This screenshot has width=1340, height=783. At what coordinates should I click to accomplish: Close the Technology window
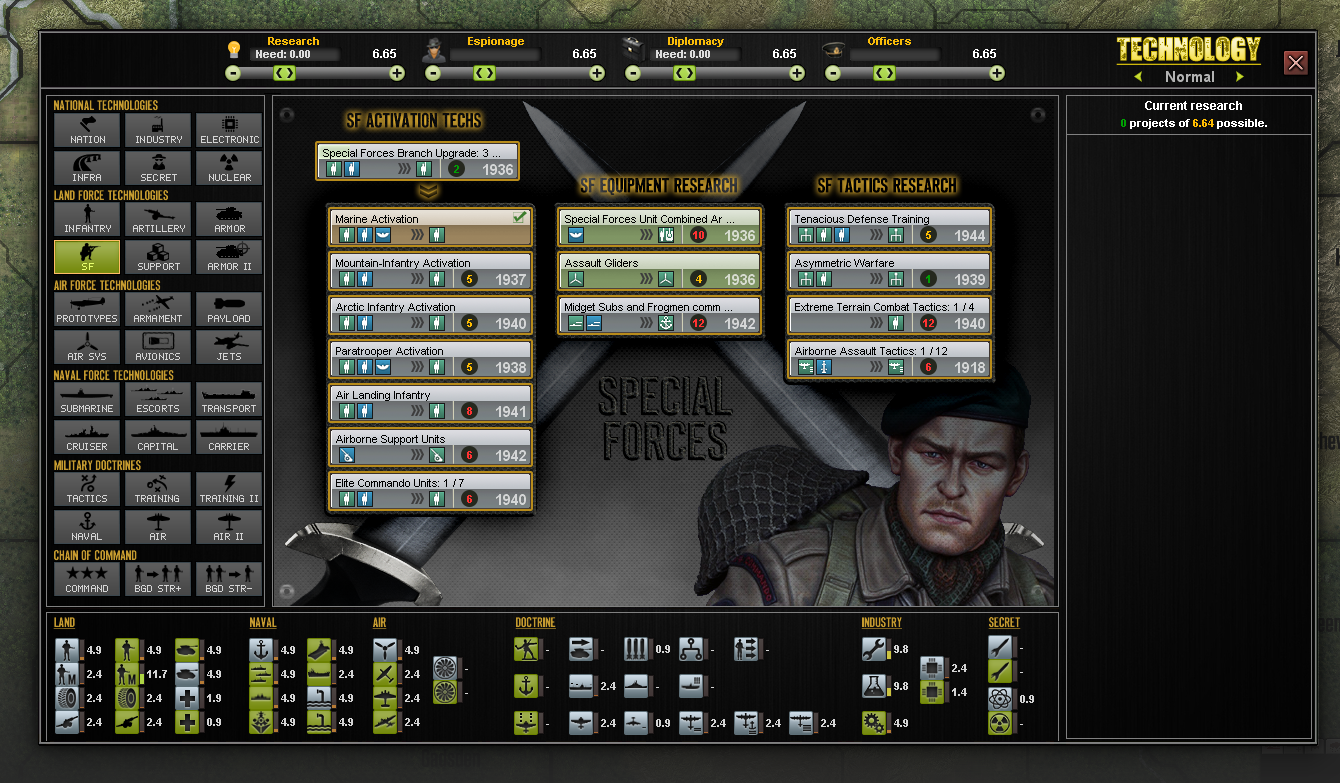(x=1296, y=63)
